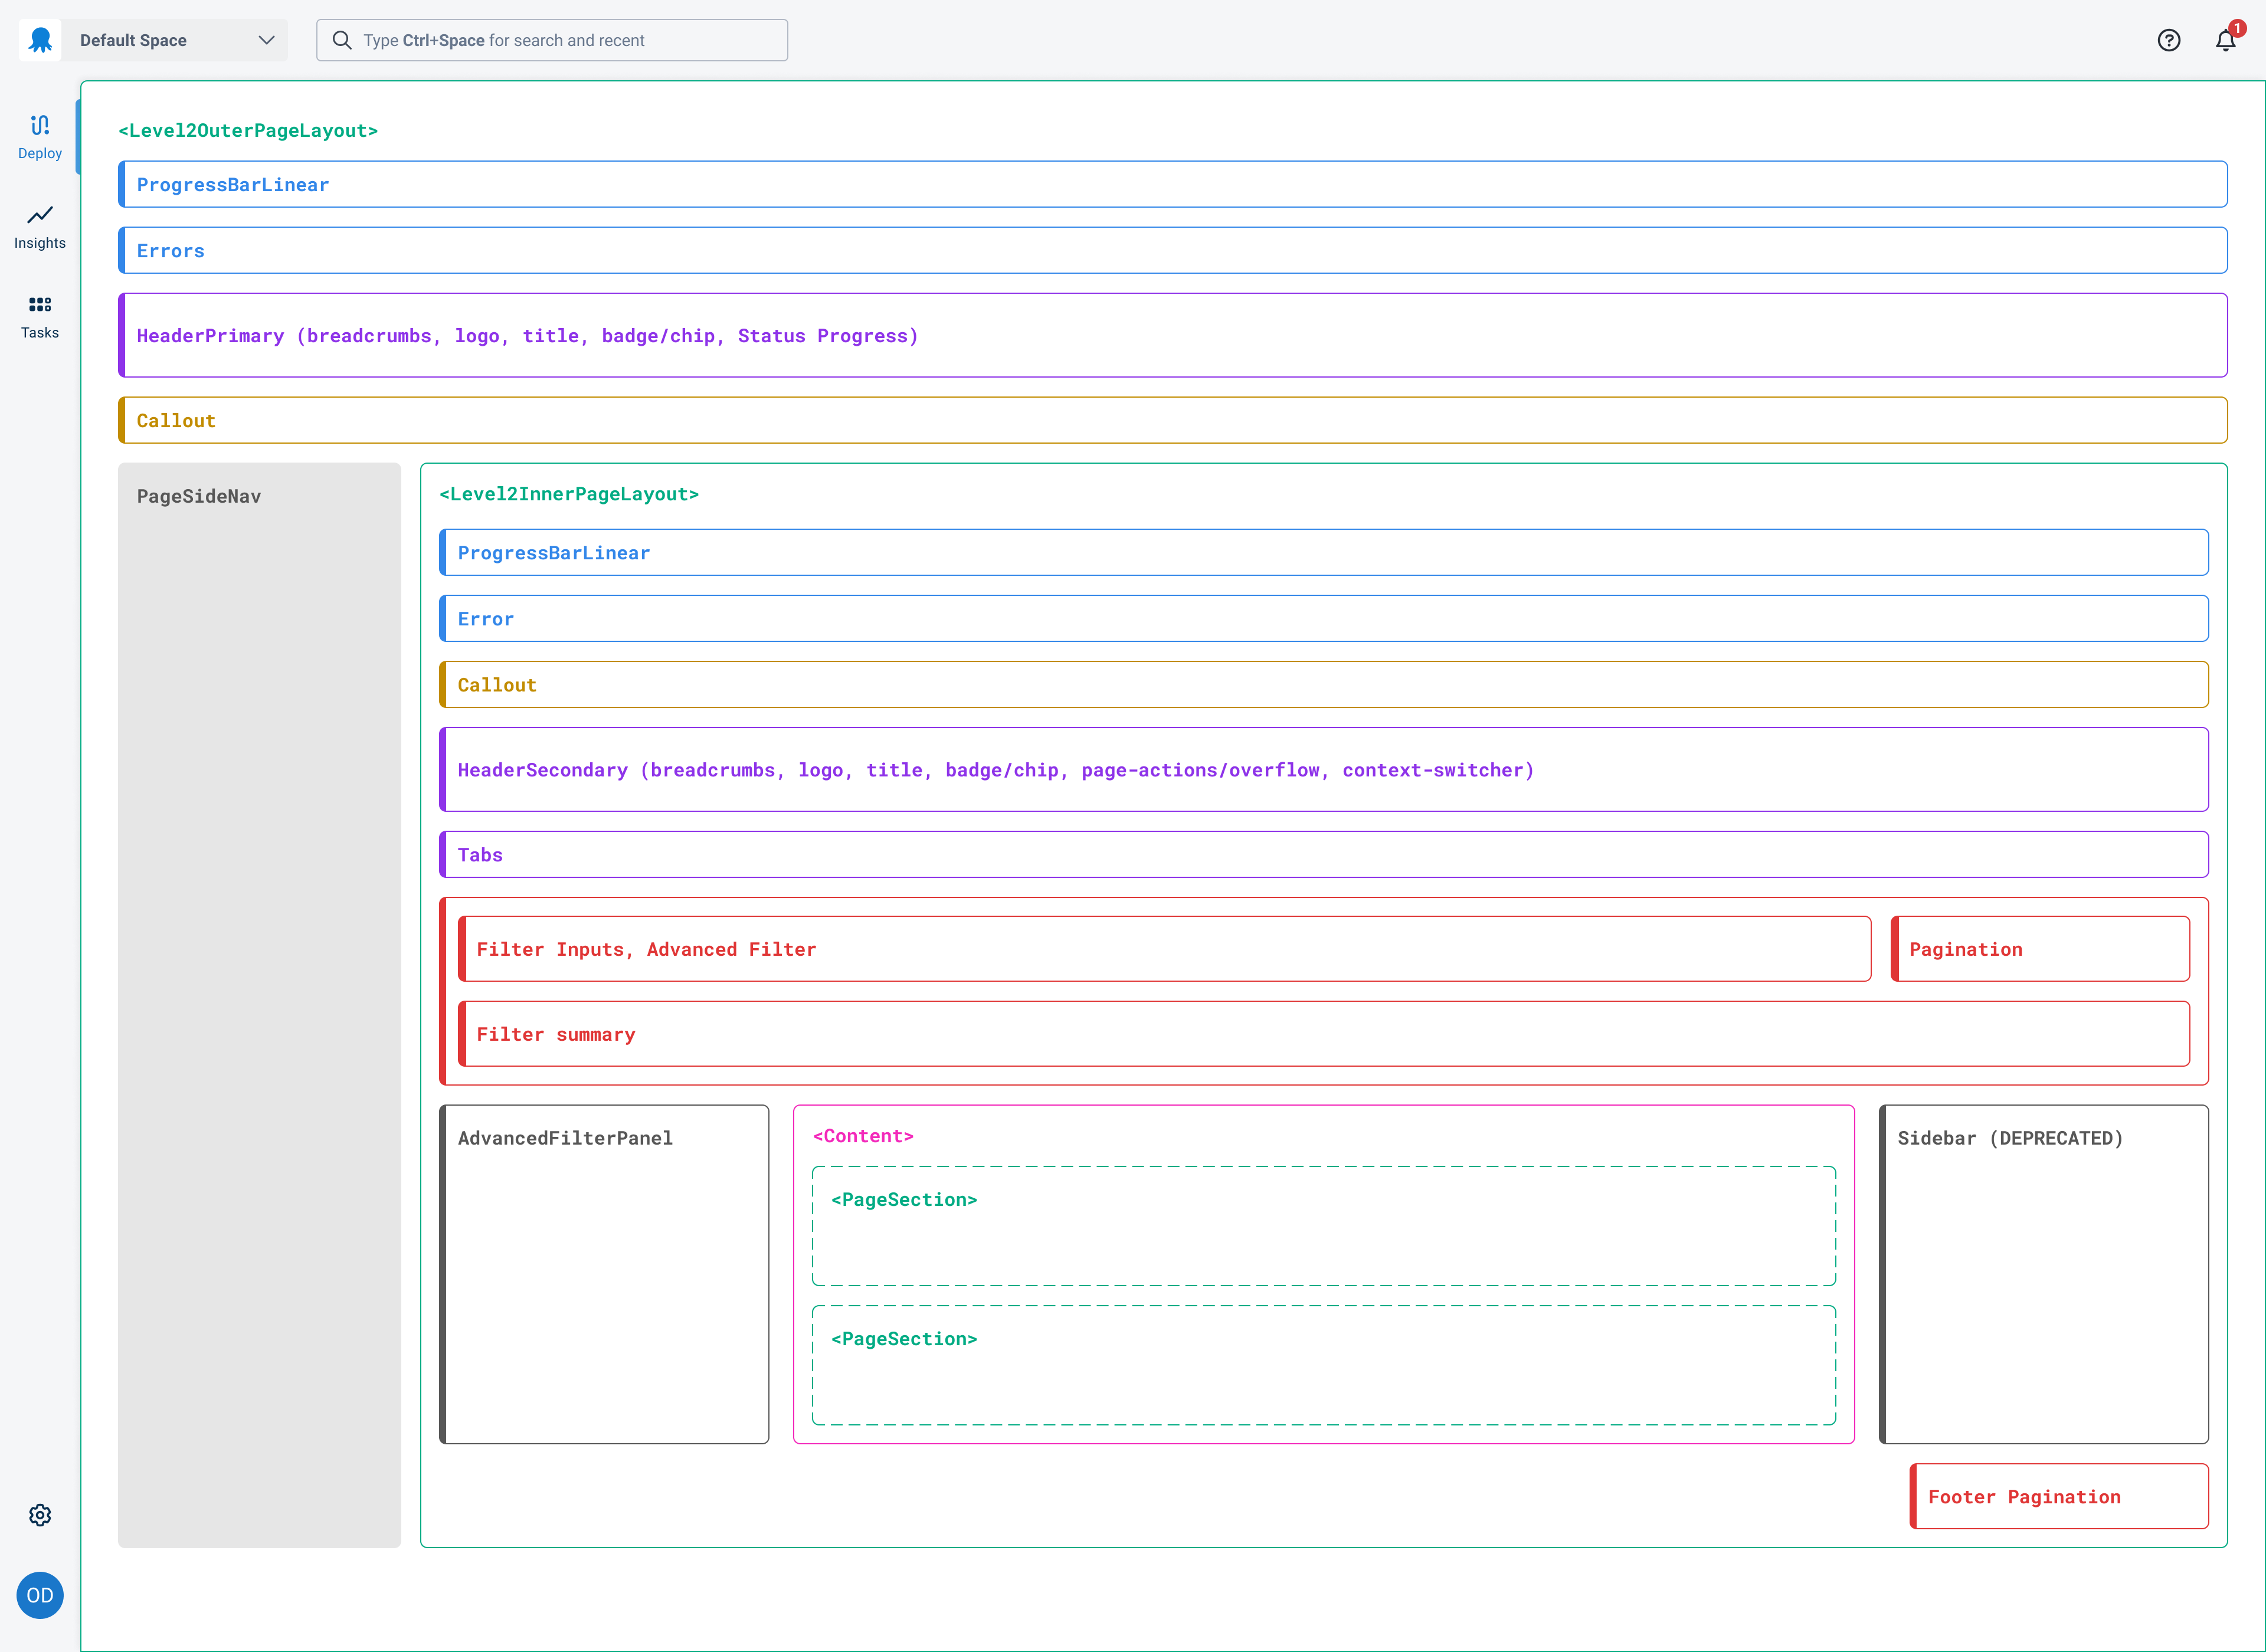Click the Sidebar (DEPRECATED) panel
The width and height of the screenshot is (2266, 1652).
click(2043, 1275)
